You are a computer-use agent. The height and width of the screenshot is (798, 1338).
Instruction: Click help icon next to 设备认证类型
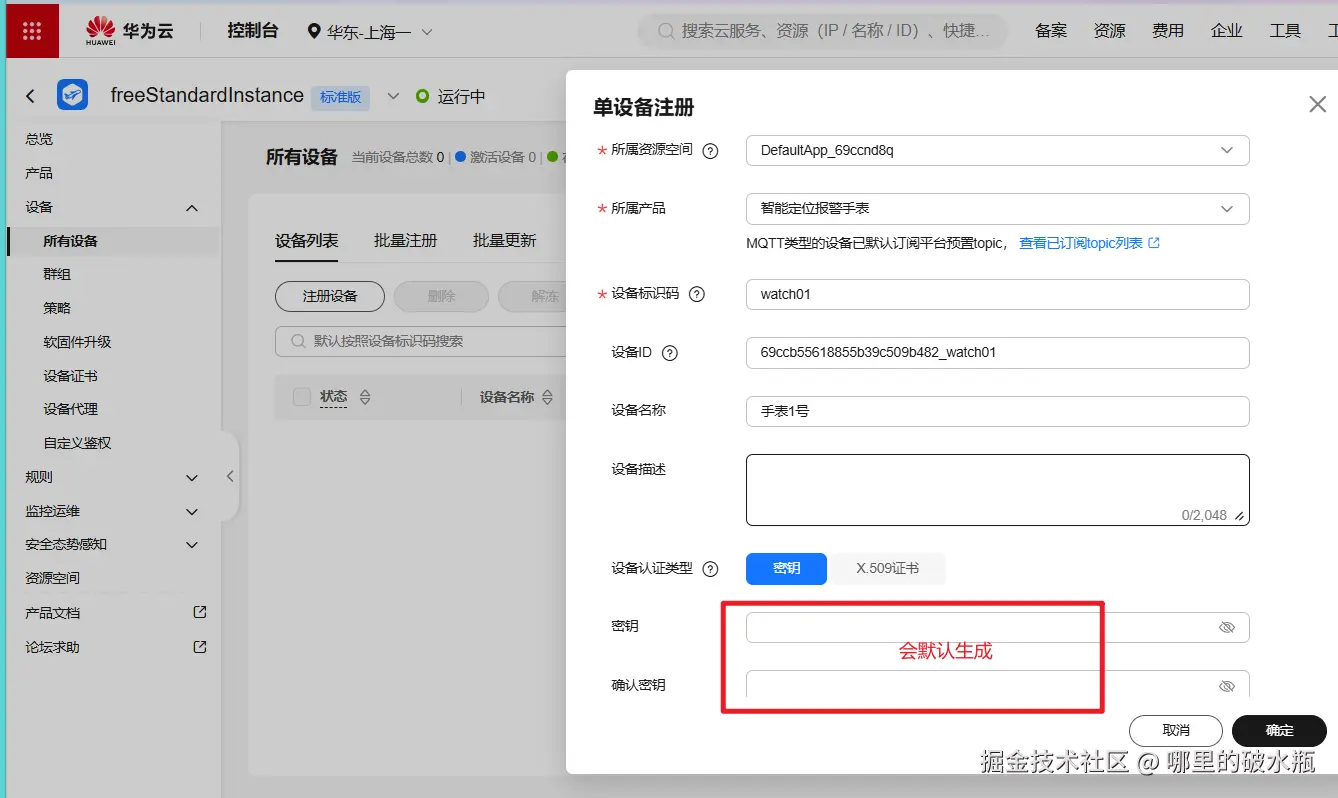(x=710, y=569)
